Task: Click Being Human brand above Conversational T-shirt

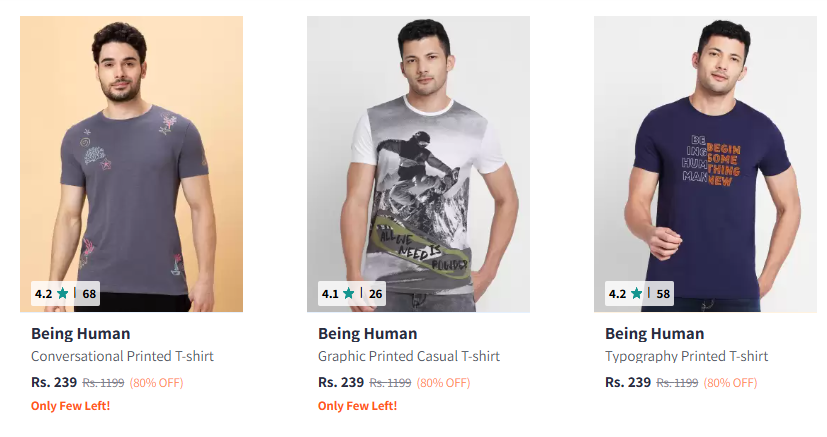Action: tap(81, 334)
